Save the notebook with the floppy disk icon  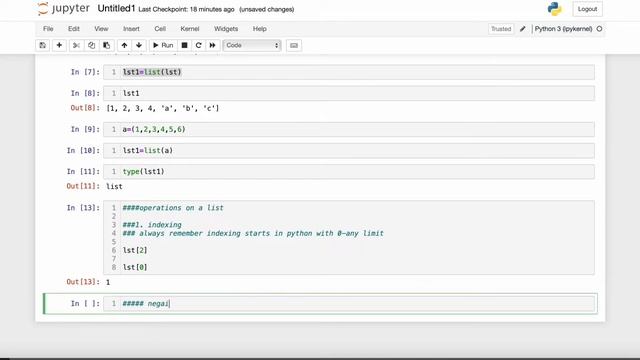point(42,45)
